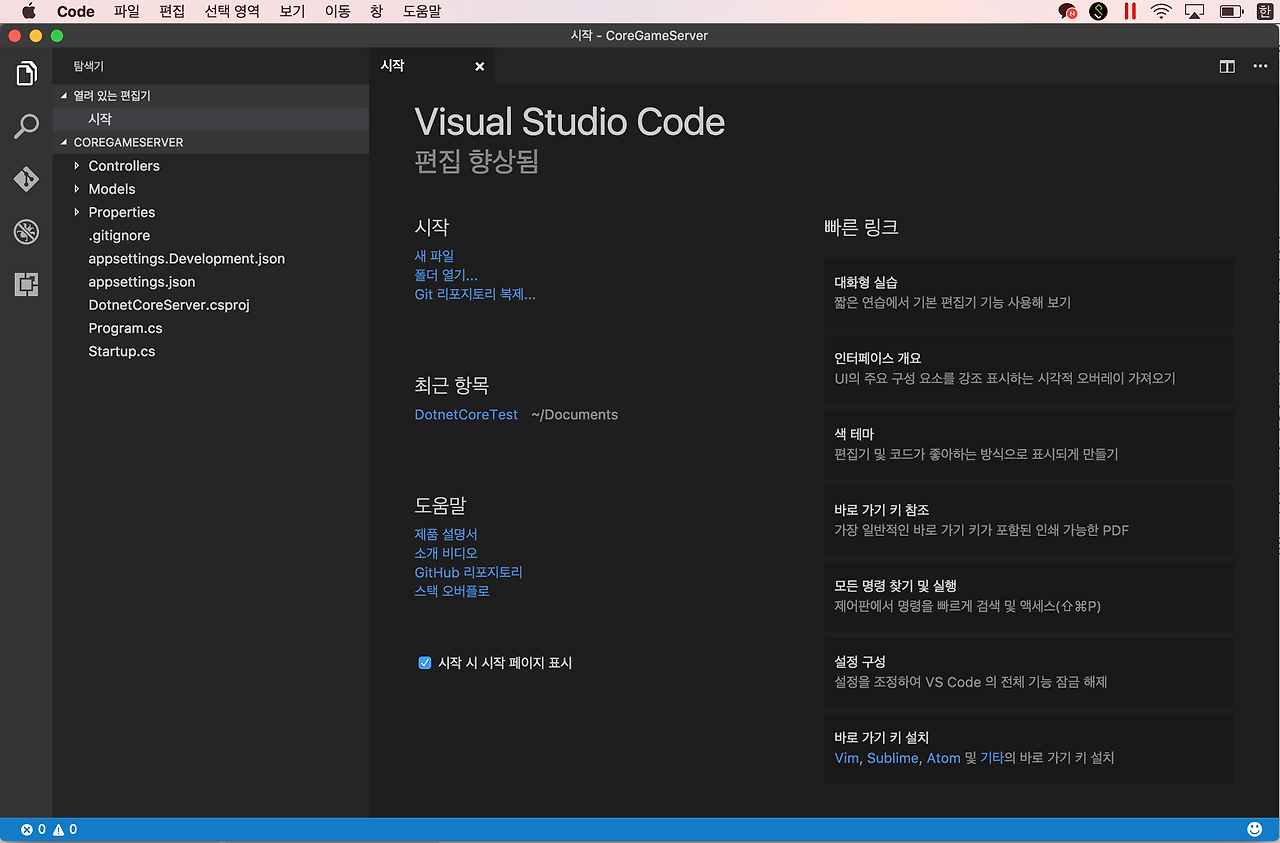Select 시작 in open editors list
This screenshot has width=1280, height=843.
211,119
